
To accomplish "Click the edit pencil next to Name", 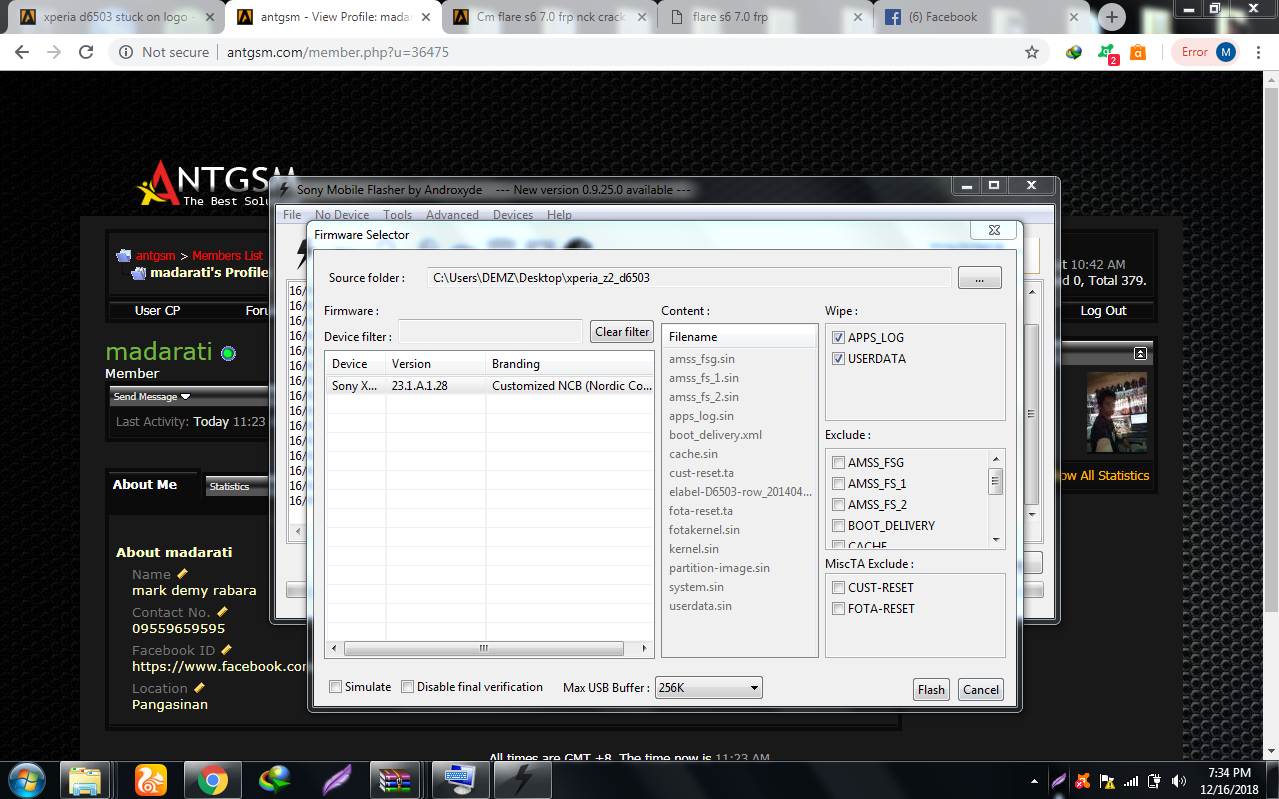I will tap(182, 574).
